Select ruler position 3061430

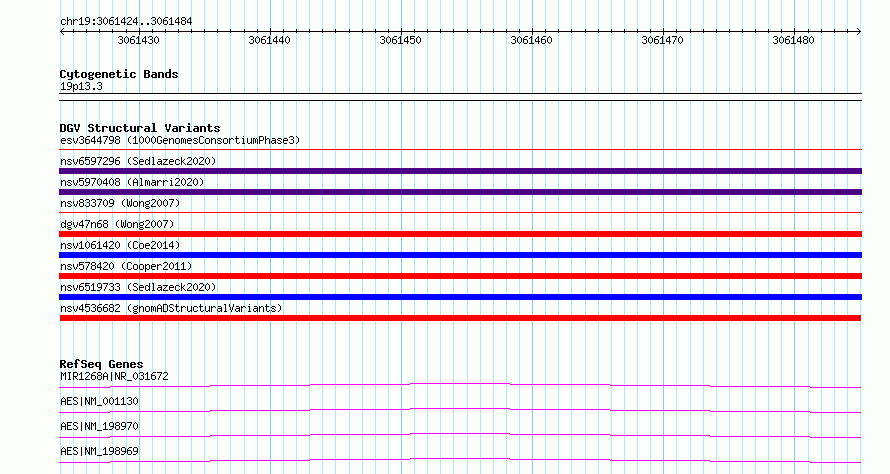click(x=138, y=40)
